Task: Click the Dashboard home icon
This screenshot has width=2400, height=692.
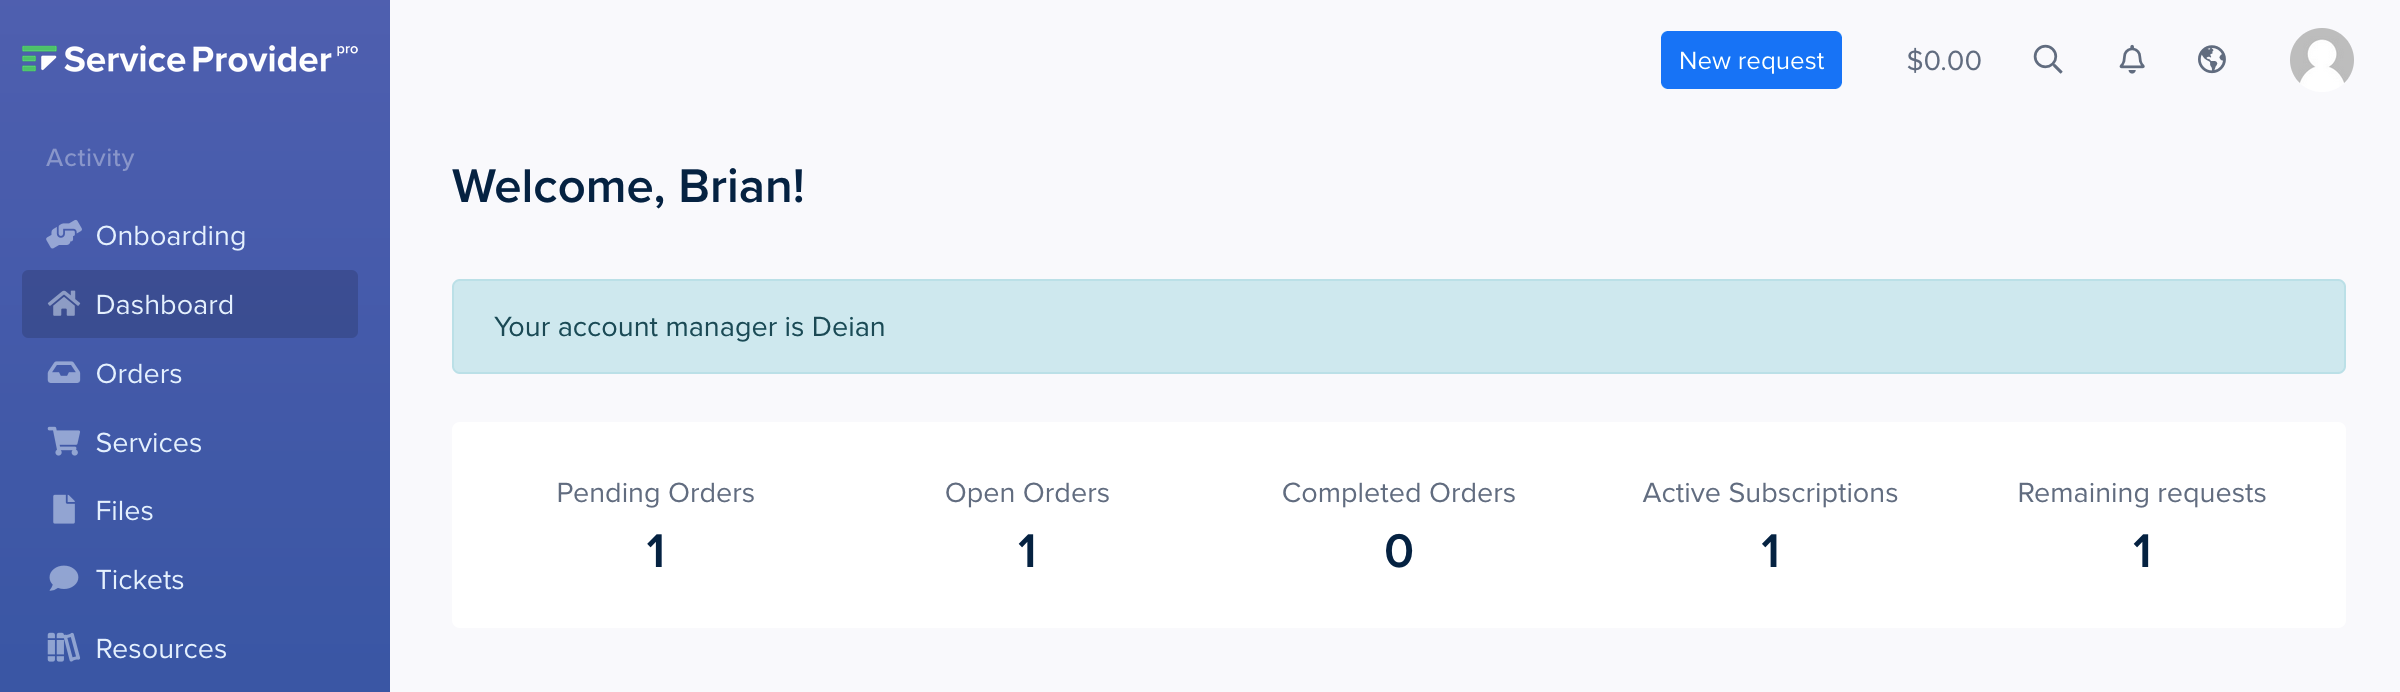Action: (x=64, y=304)
